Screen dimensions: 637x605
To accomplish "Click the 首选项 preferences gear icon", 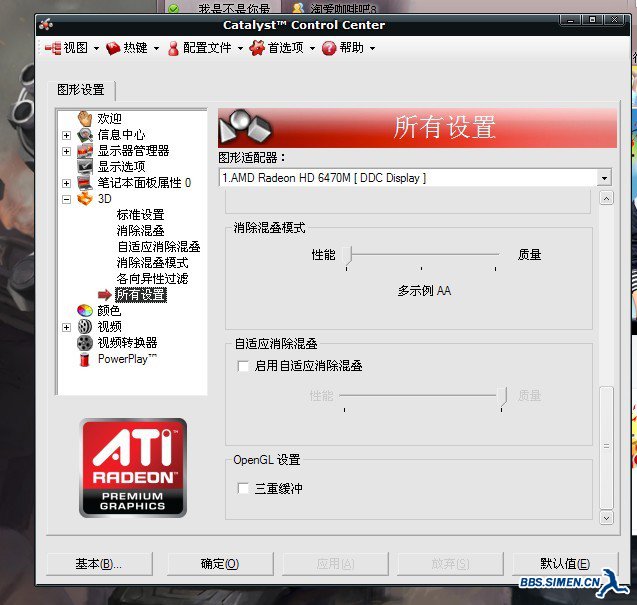I will (257, 48).
